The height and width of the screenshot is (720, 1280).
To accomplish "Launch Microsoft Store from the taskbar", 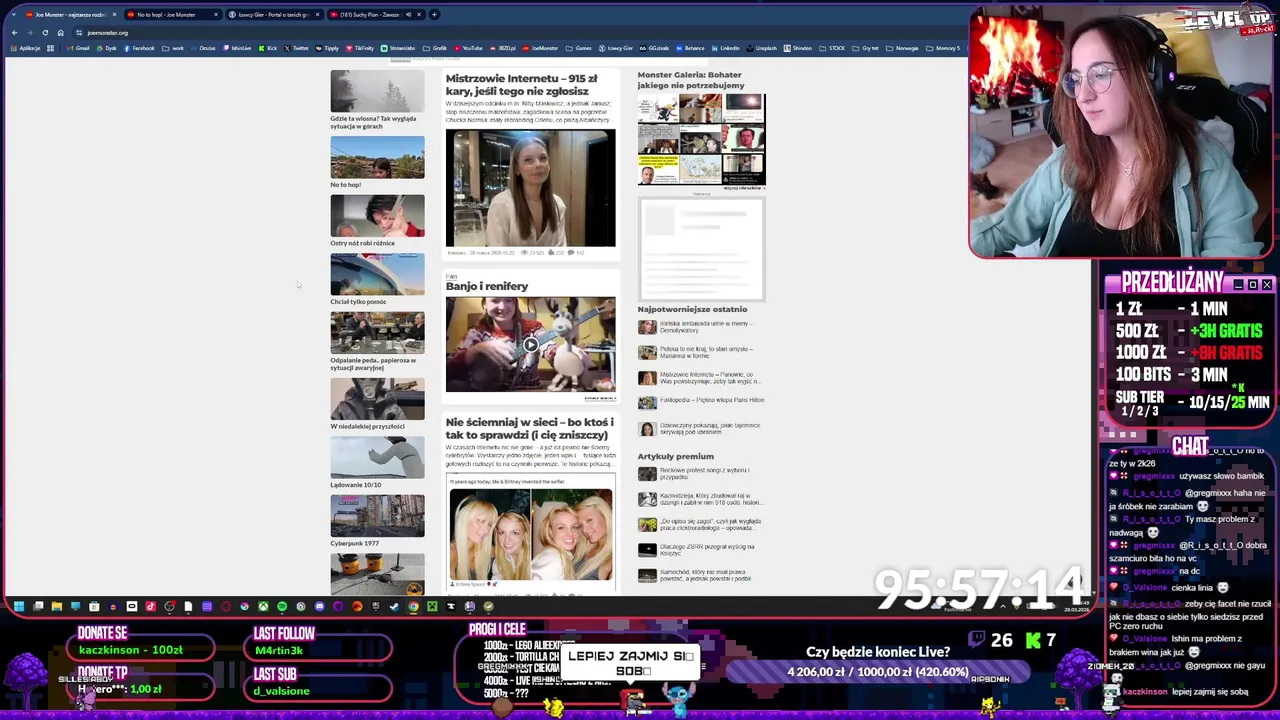I will (x=94, y=606).
